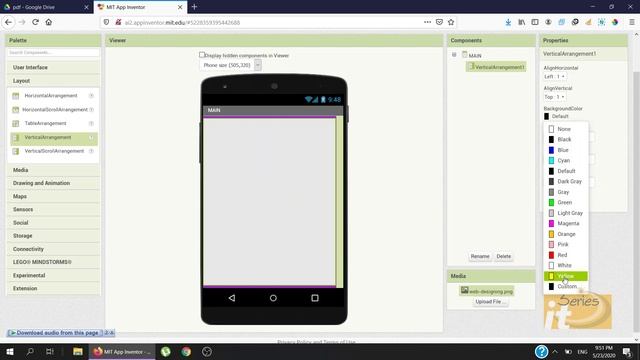Open Chrome from the taskbar
640x360 pixels.
click(186, 351)
